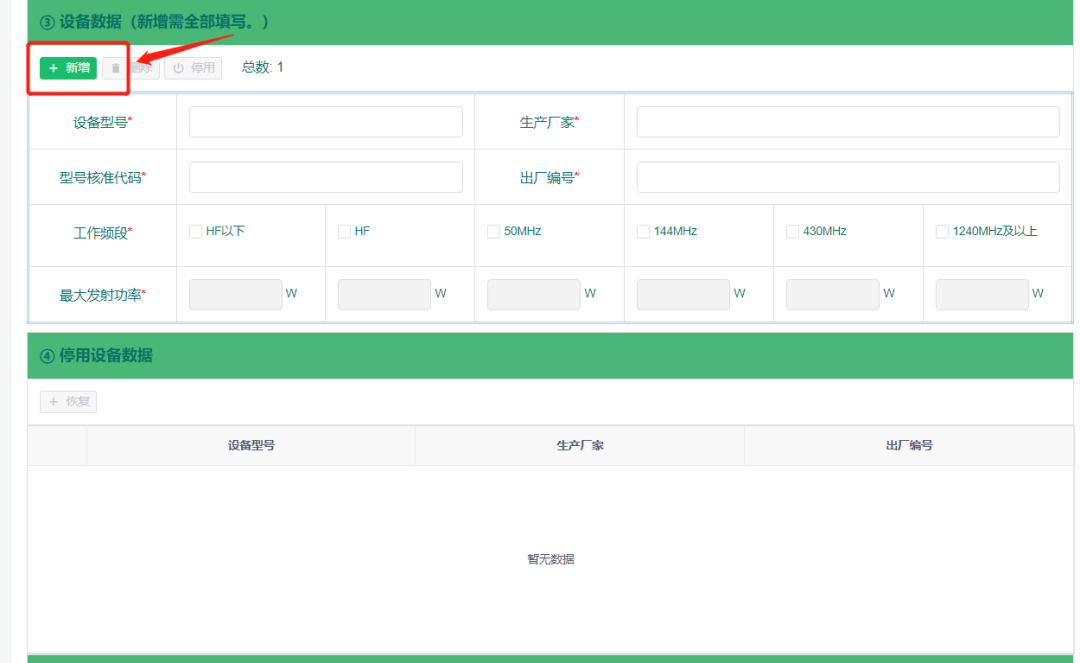Image resolution: width=1080 pixels, height=663 pixels.
Task: Click the 设备型号 input field
Action: [x=325, y=122]
